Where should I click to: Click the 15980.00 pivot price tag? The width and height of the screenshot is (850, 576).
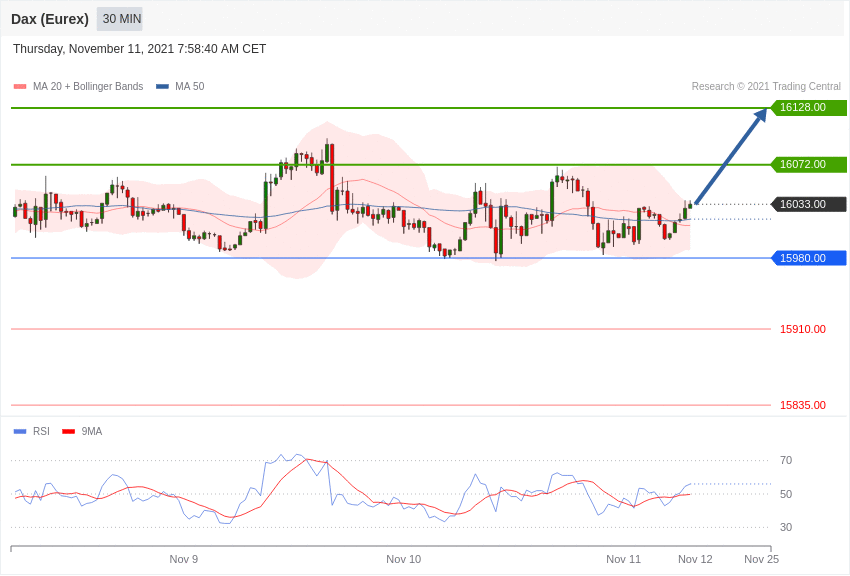[808, 258]
